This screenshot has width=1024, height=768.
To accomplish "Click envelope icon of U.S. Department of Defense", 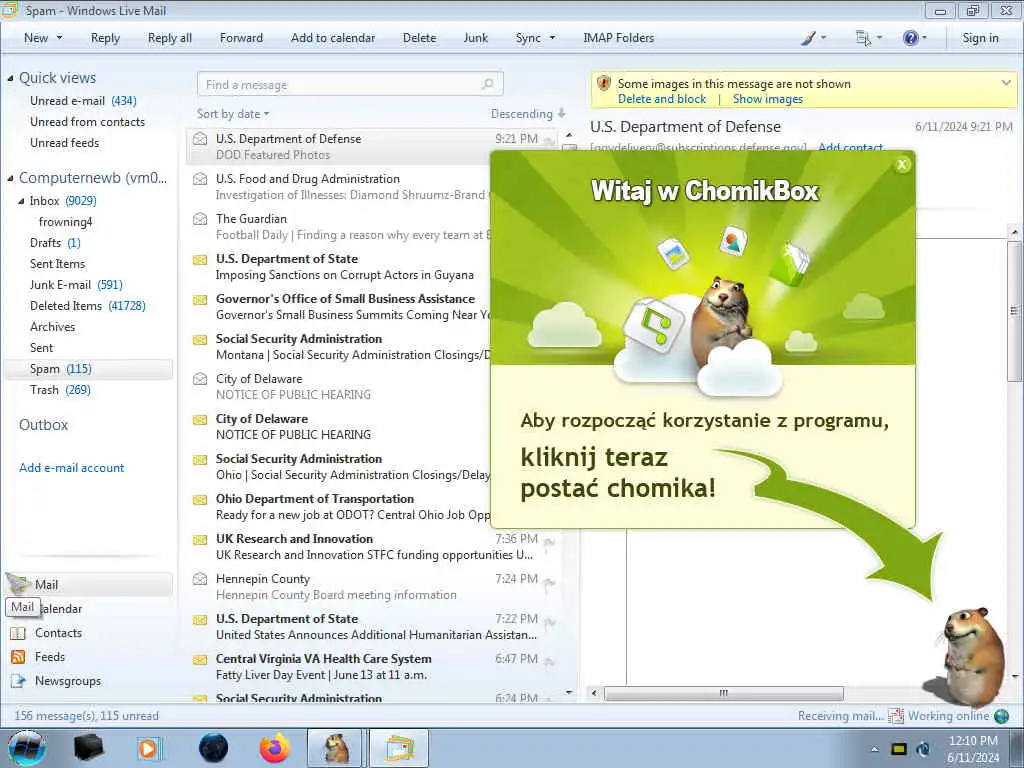I will [200, 138].
